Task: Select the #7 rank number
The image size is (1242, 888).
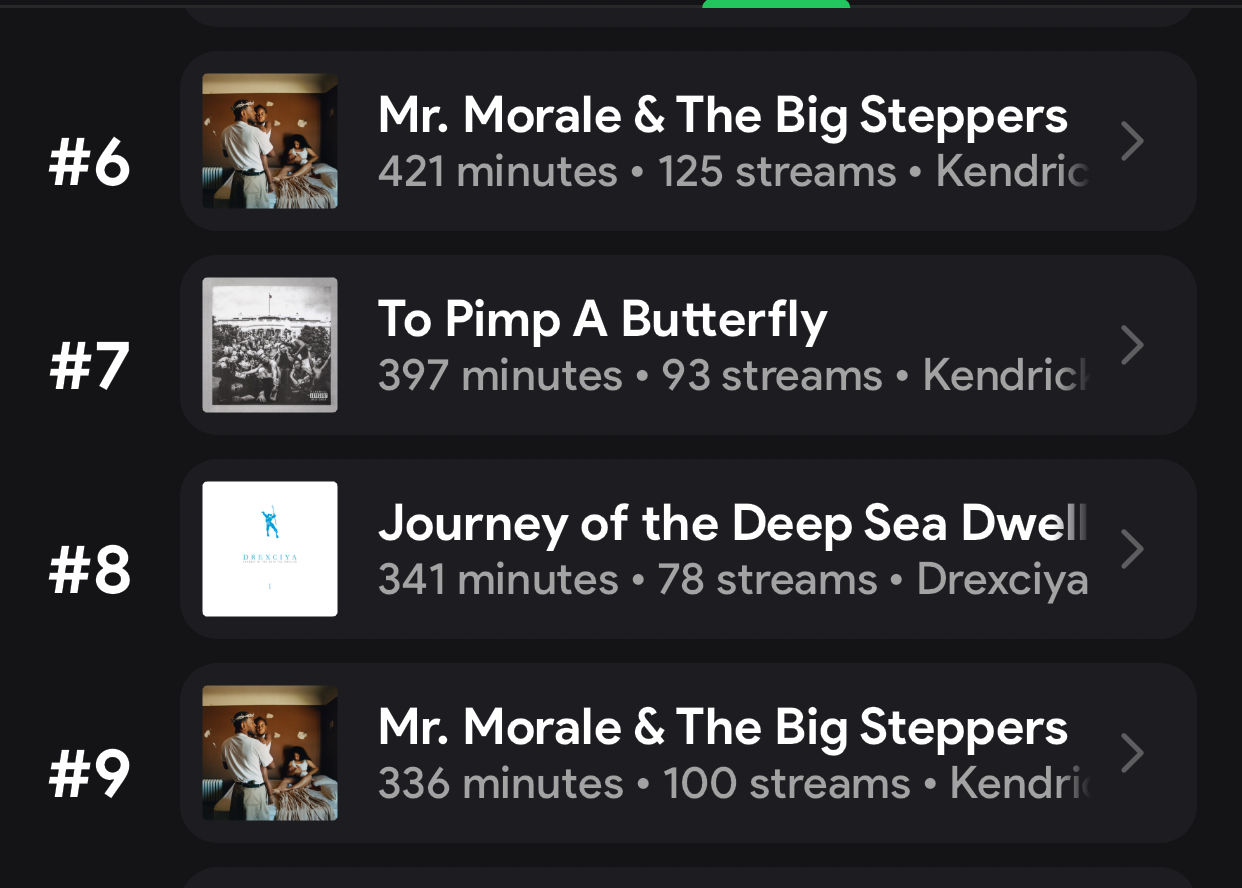Action: [x=90, y=367]
